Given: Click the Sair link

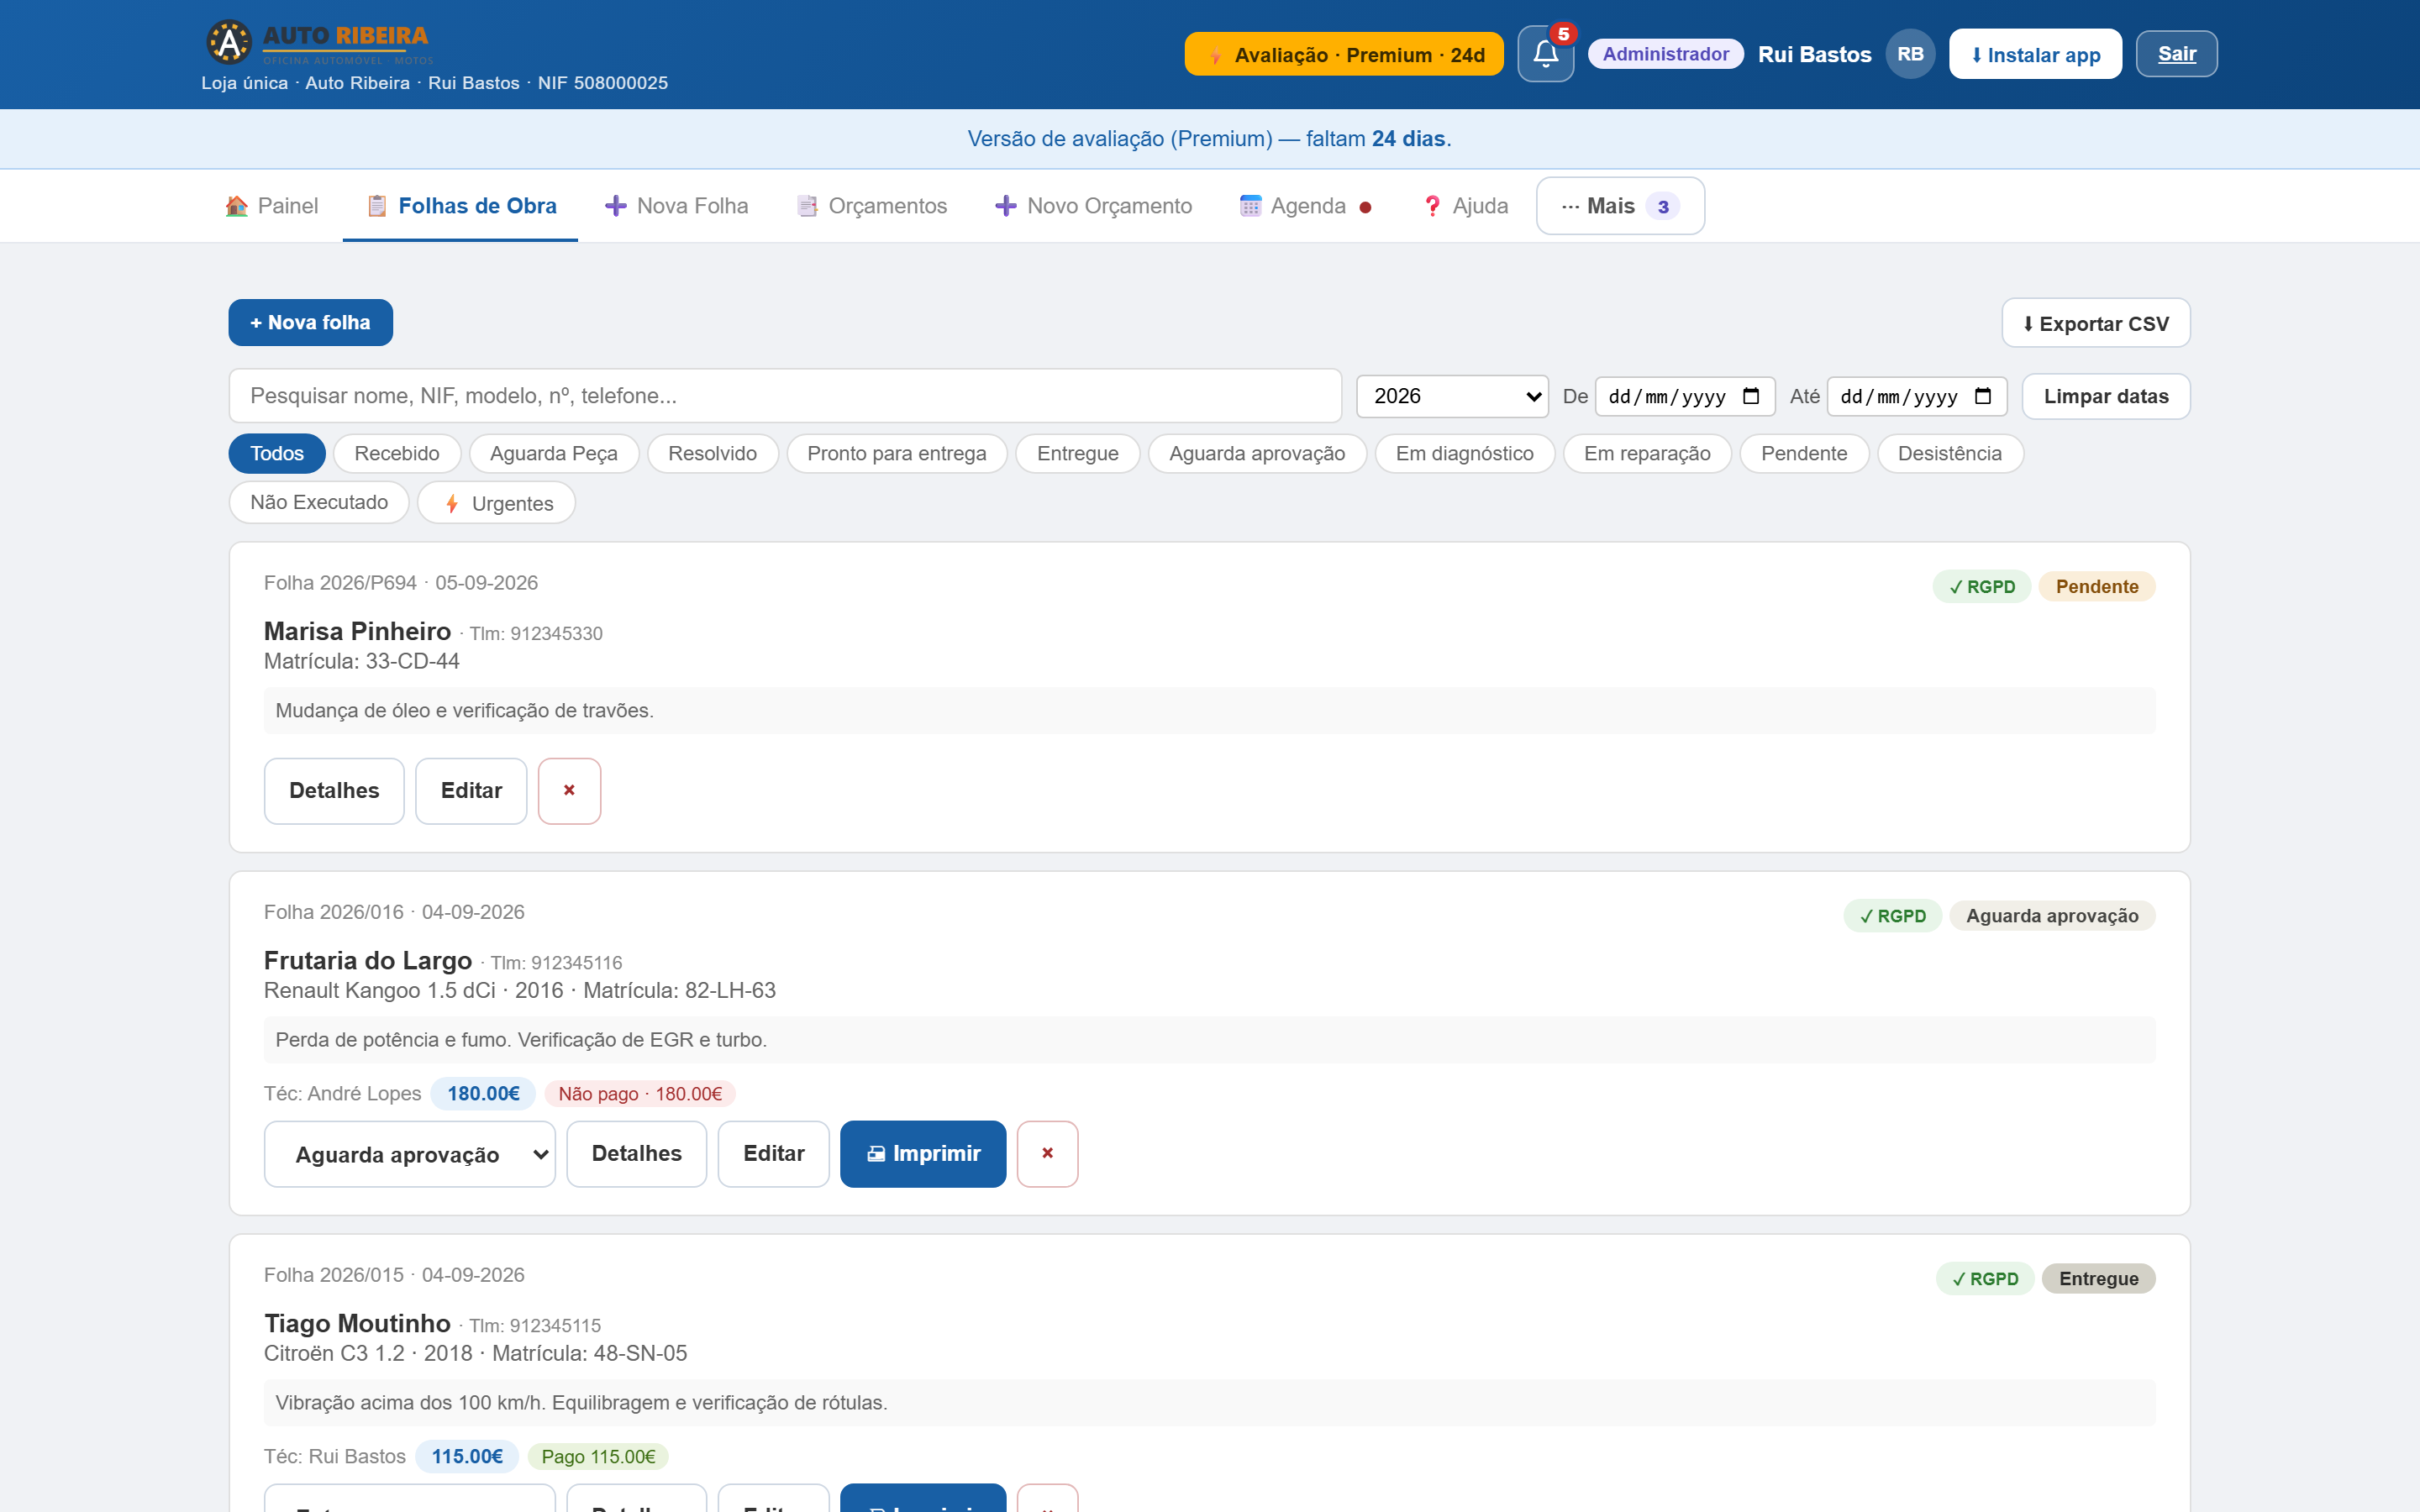Looking at the screenshot, I should [2176, 54].
